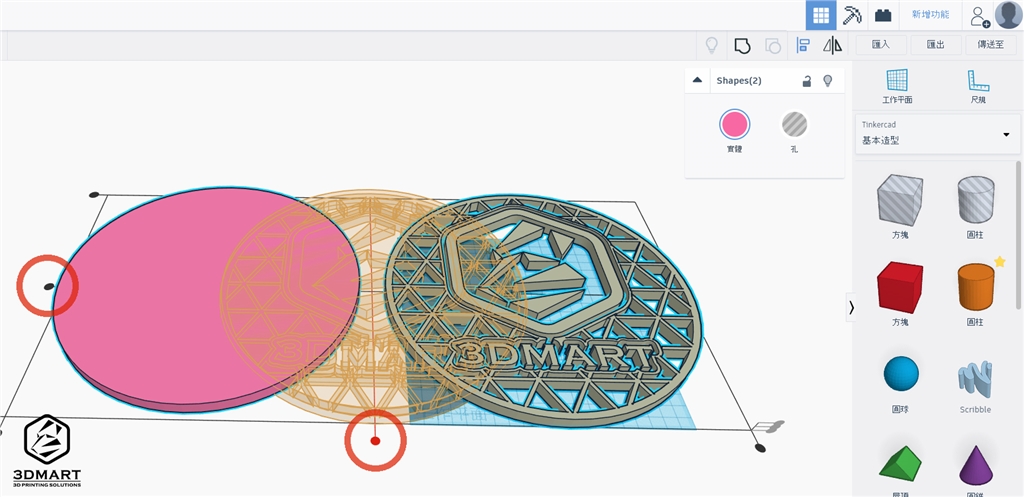Open the Blocks pickaxe mode

coord(852,15)
